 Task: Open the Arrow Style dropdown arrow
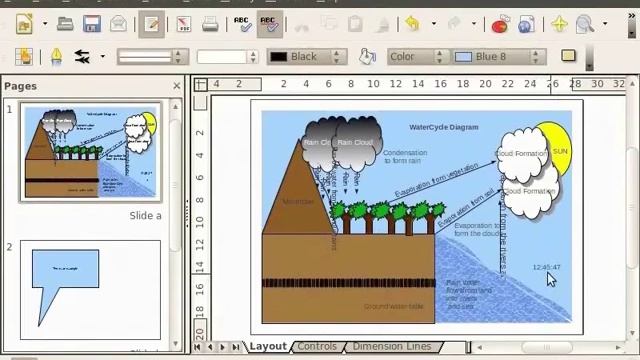(x=102, y=56)
